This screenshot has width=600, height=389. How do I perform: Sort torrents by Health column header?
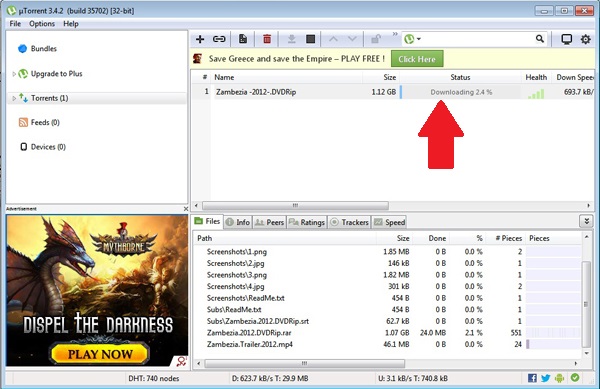tap(536, 77)
